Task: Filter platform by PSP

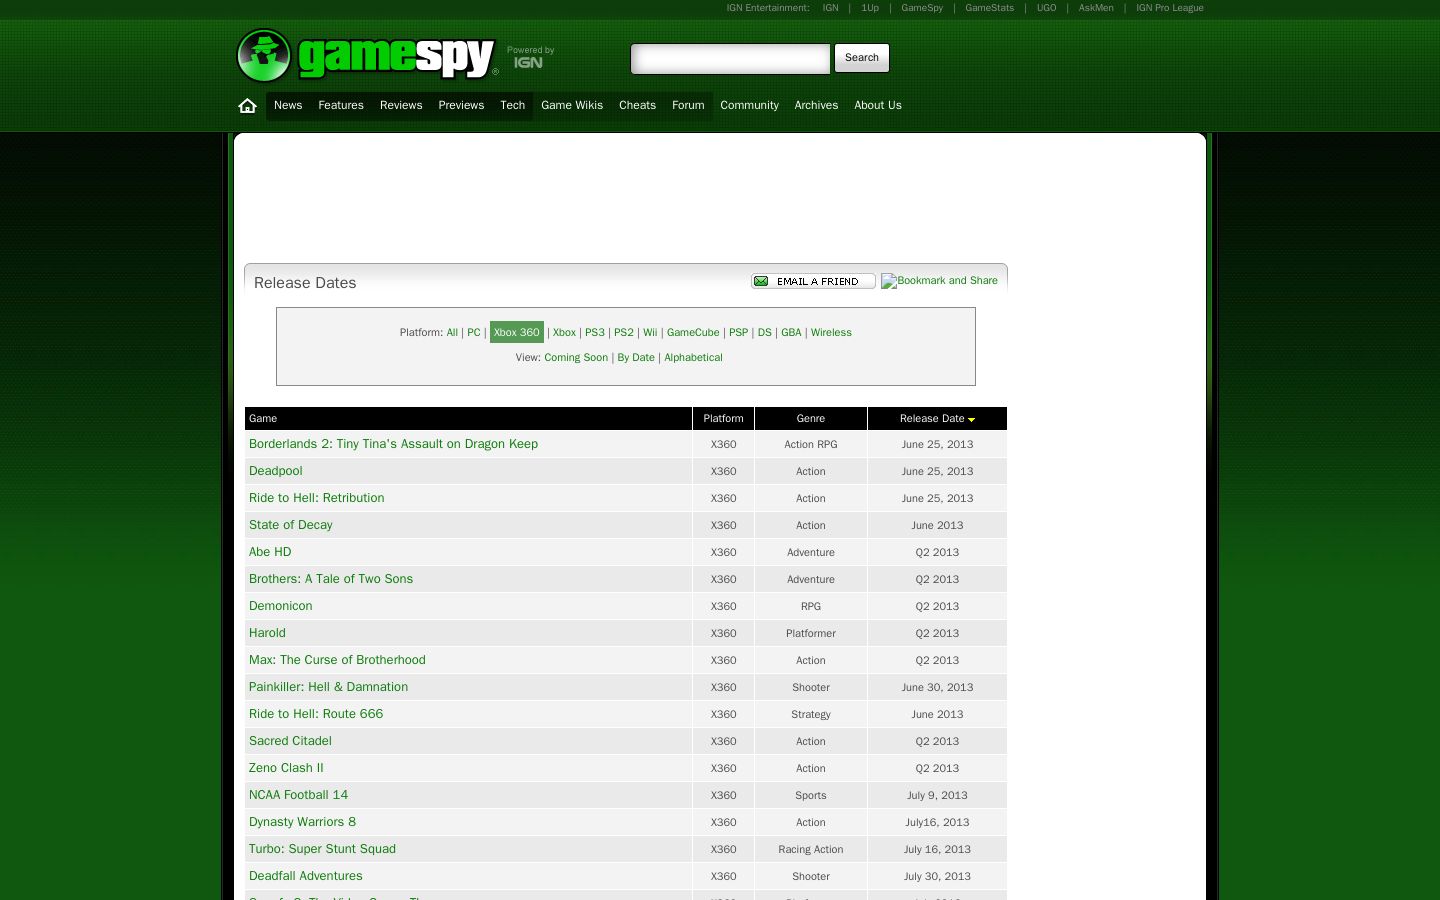Action: (739, 333)
